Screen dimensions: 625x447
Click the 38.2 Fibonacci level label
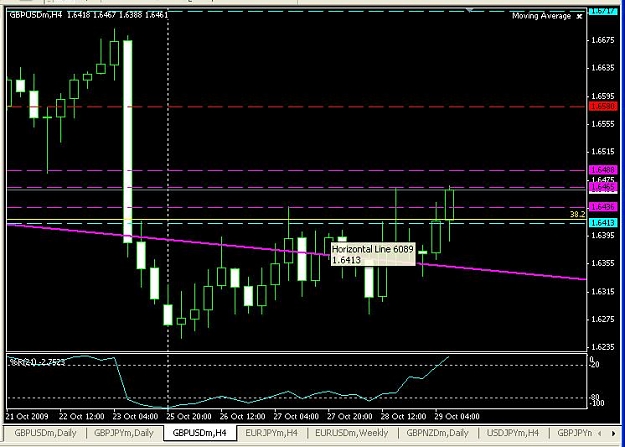tap(578, 215)
